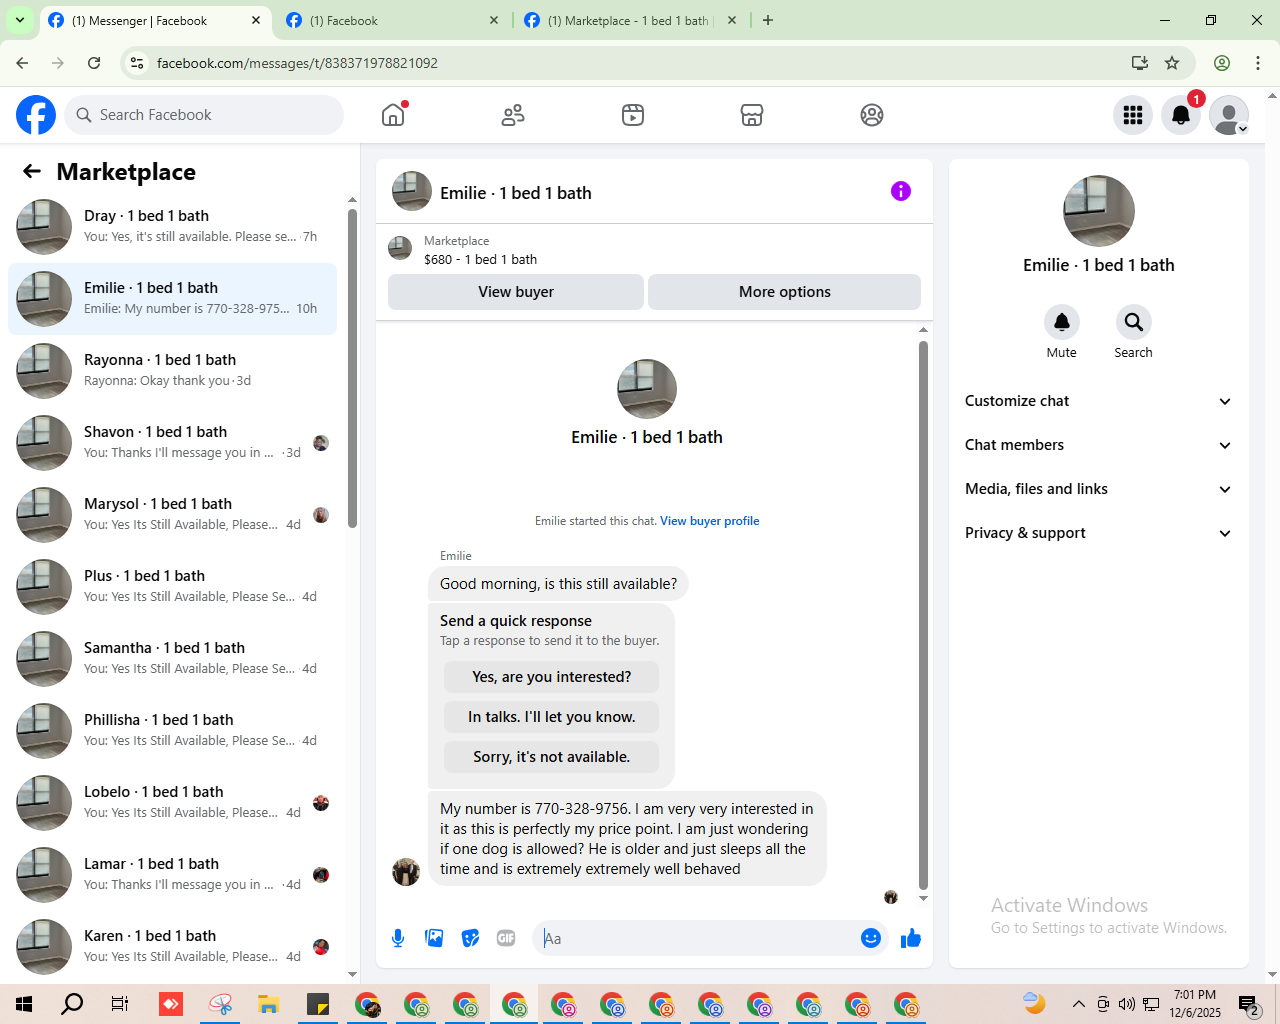Viewport: 1280px width, 1024px height.
Task: Open Windows taskbar search
Action: [x=72, y=1004]
